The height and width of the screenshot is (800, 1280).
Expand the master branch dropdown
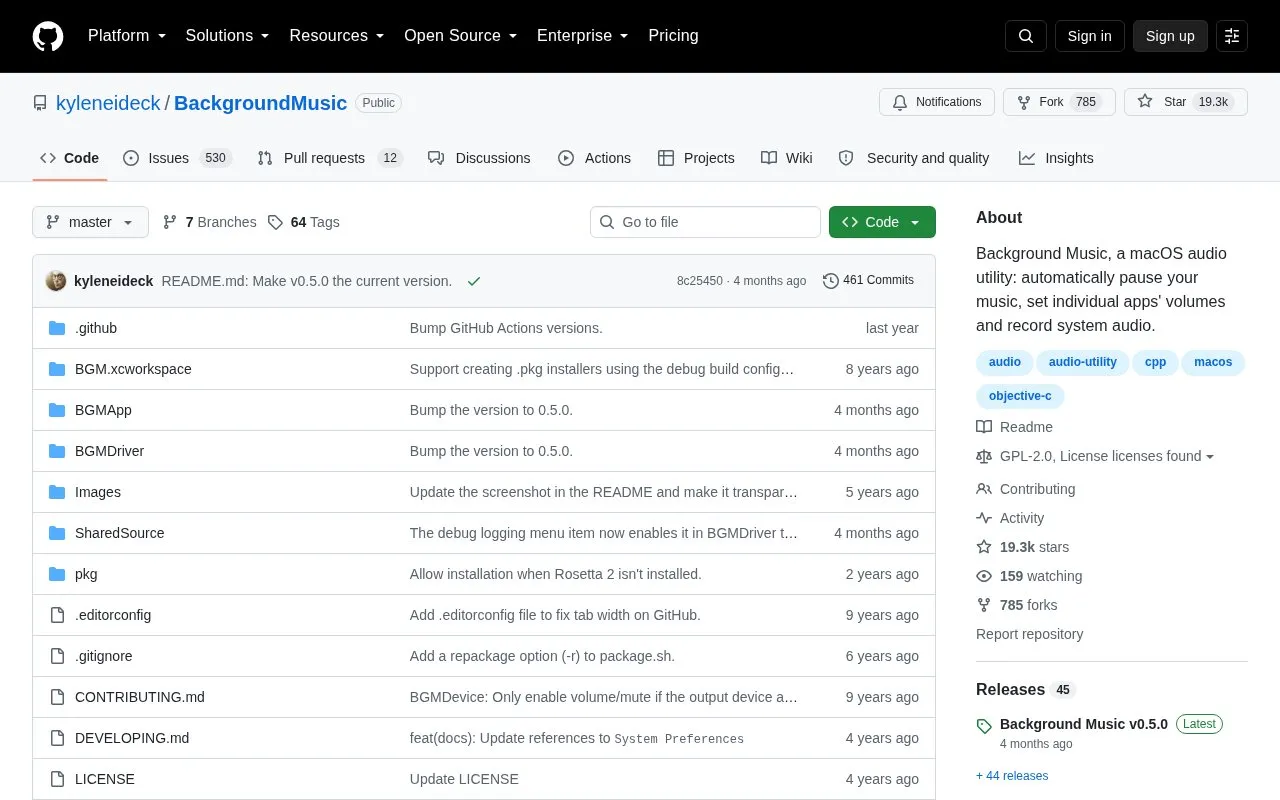(x=90, y=222)
